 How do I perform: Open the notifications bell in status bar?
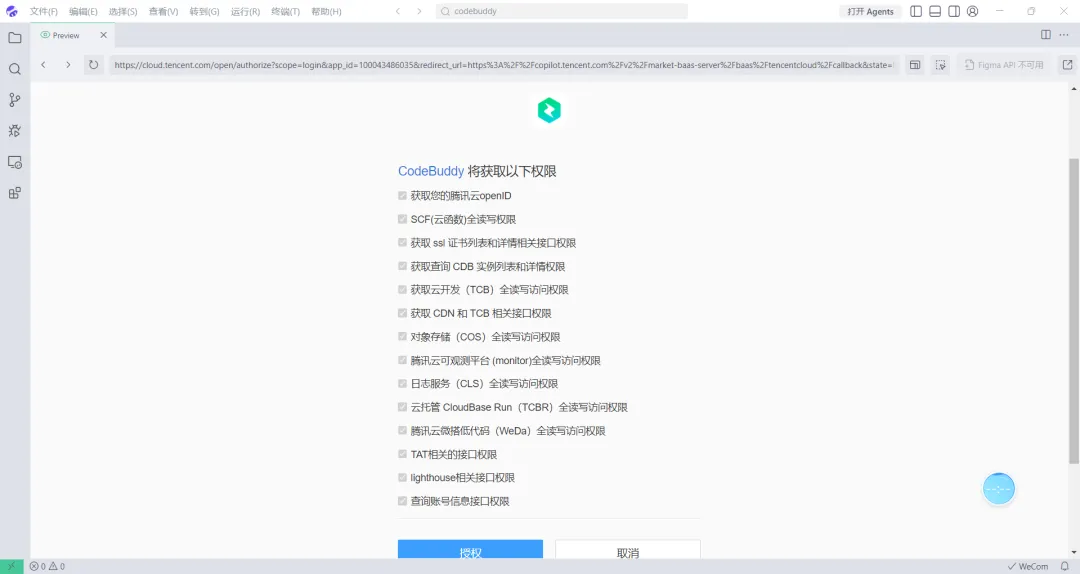pyautogui.click(x=1064, y=566)
